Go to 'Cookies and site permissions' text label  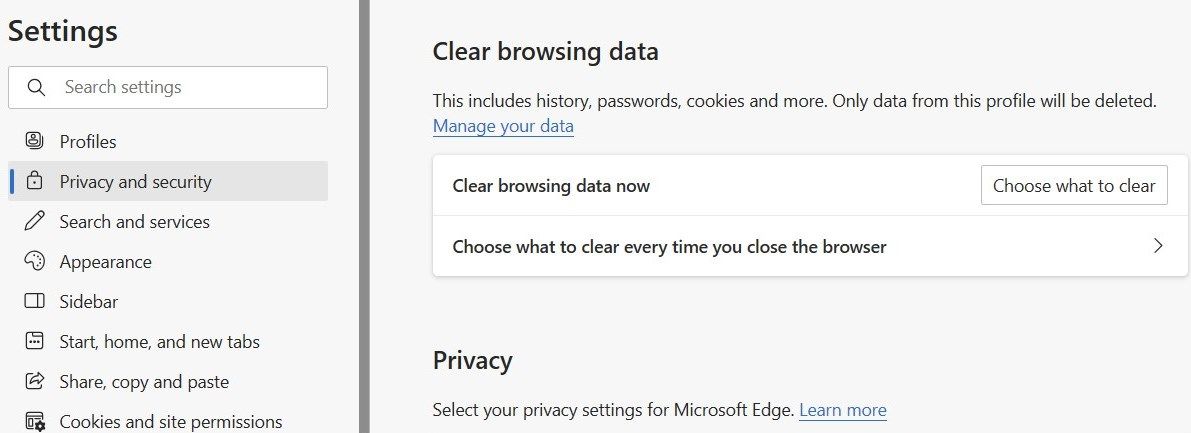tap(170, 421)
